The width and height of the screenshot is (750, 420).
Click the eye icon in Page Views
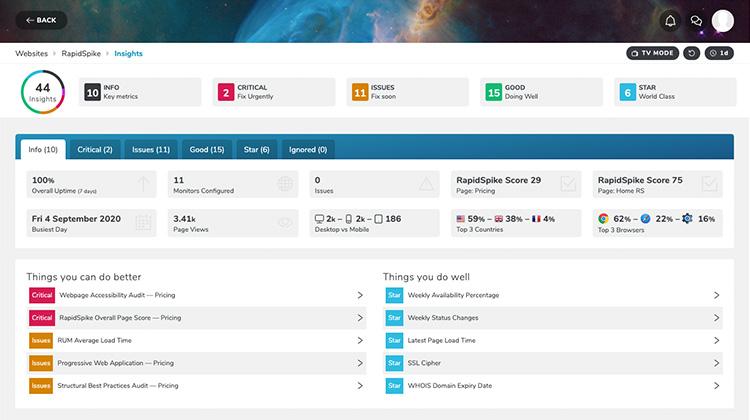[285, 222]
